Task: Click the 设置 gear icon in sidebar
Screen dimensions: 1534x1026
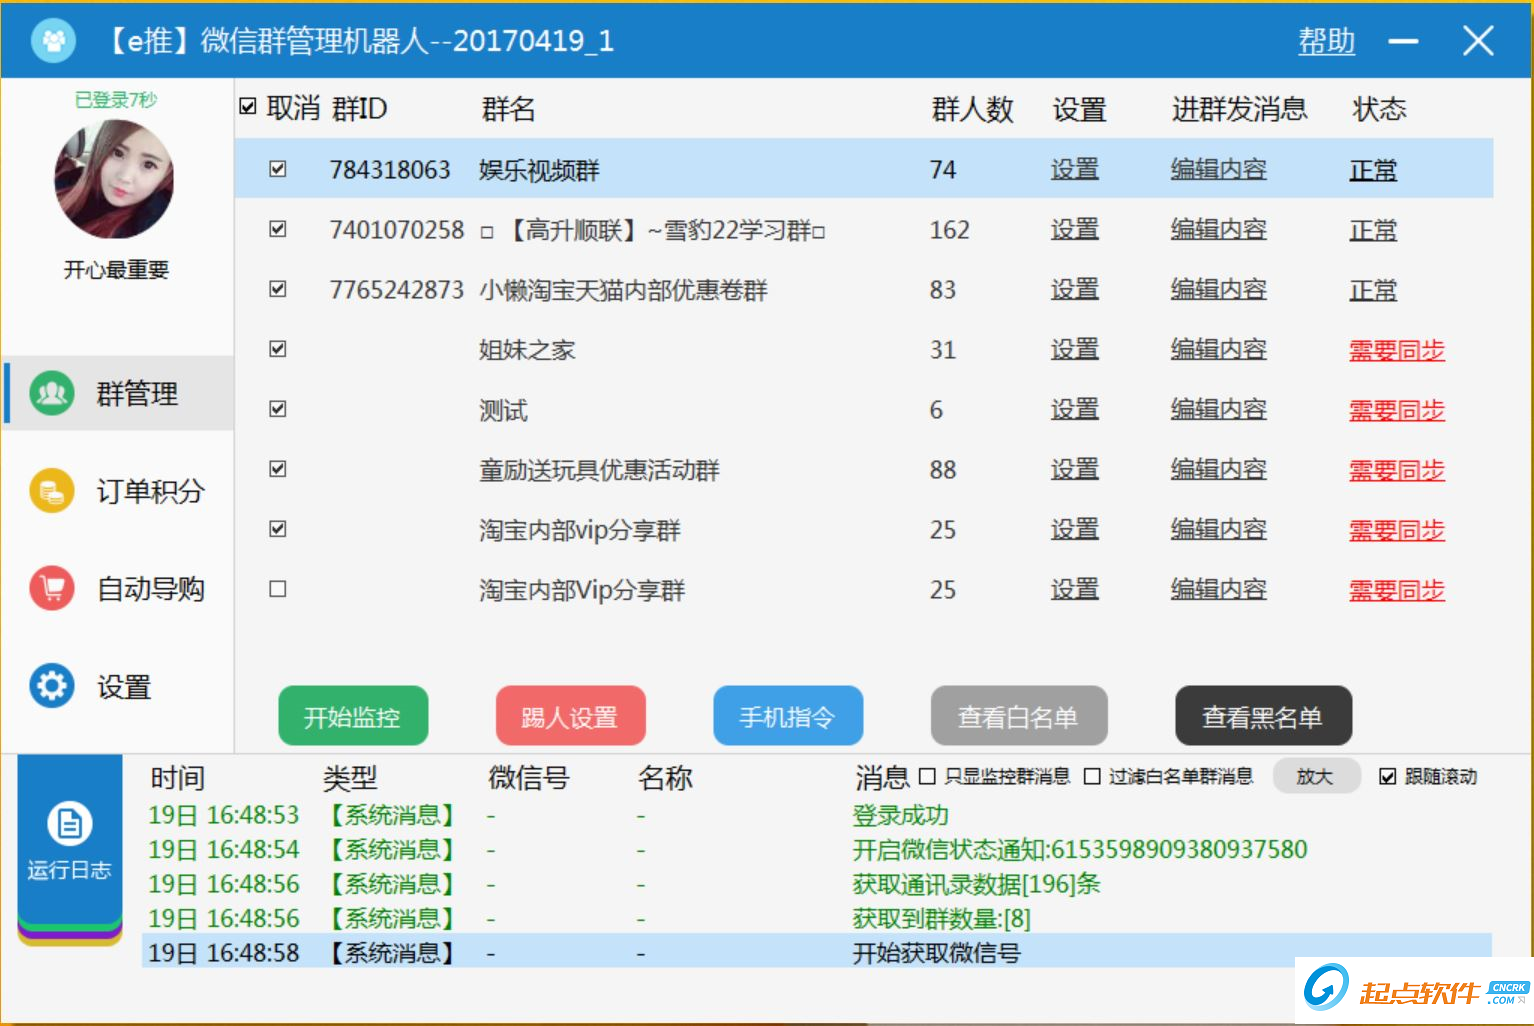Action: tap(50, 686)
